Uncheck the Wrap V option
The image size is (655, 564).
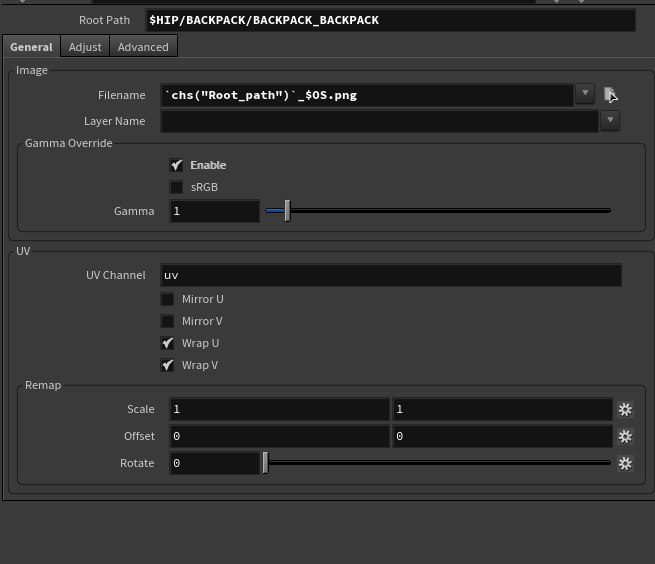(x=168, y=366)
